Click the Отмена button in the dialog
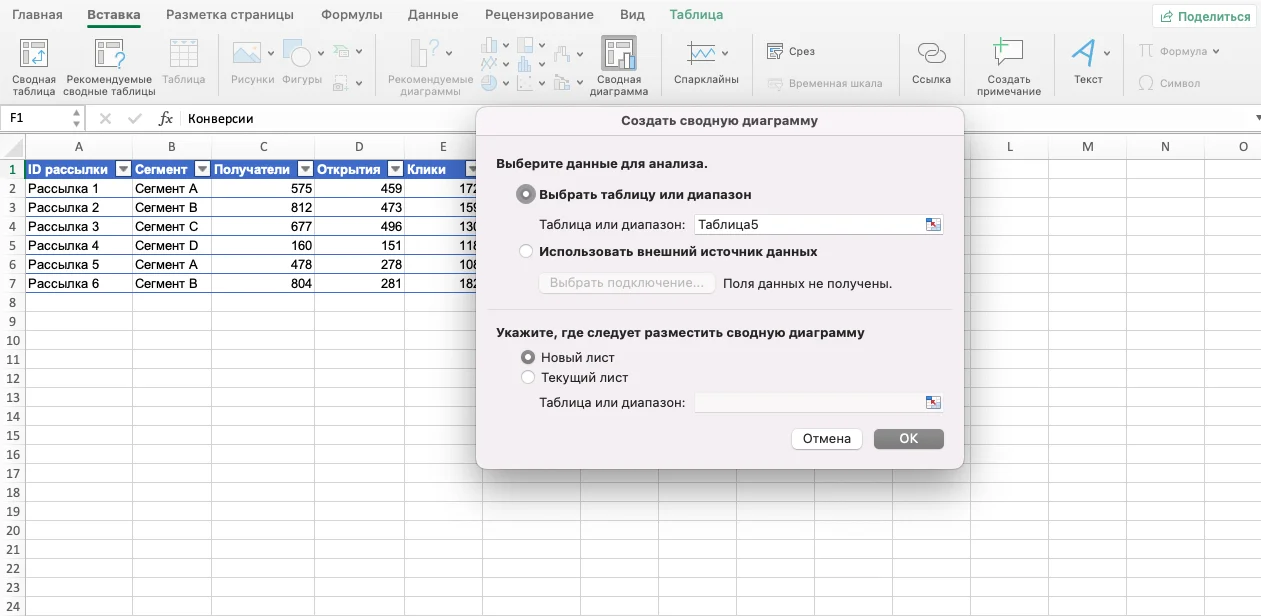The image size is (1261, 616). (x=826, y=439)
